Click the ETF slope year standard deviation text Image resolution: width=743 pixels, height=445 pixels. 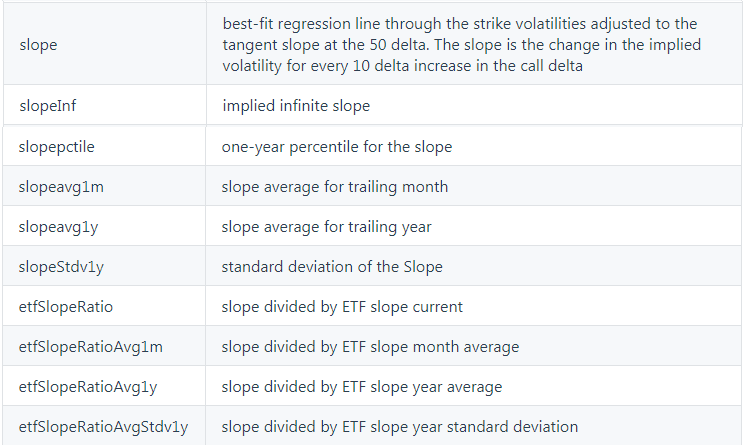[x=399, y=427]
